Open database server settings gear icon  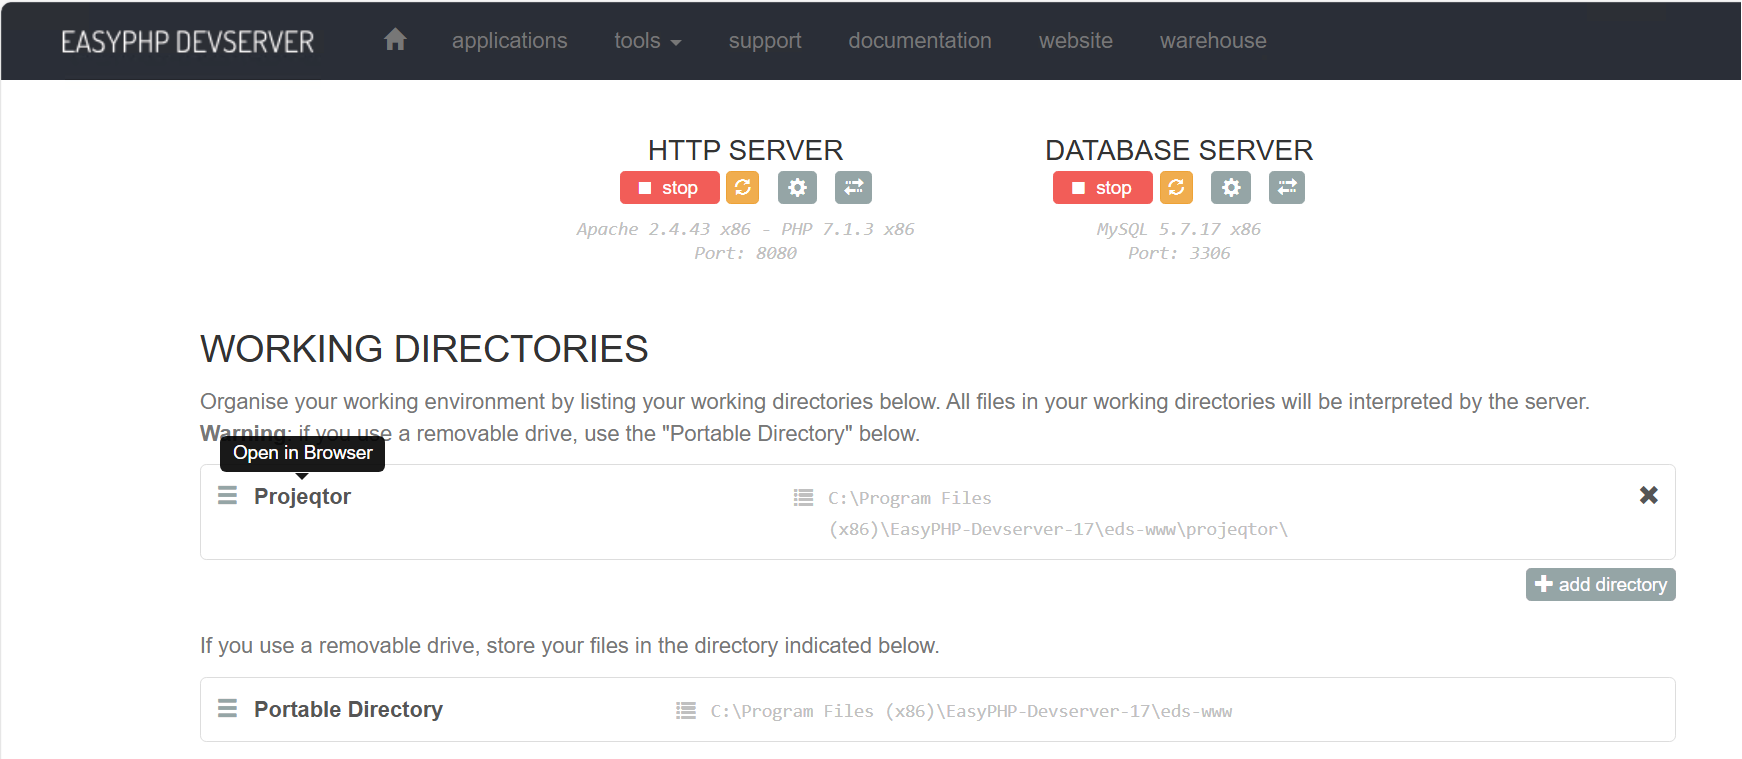[x=1230, y=188]
